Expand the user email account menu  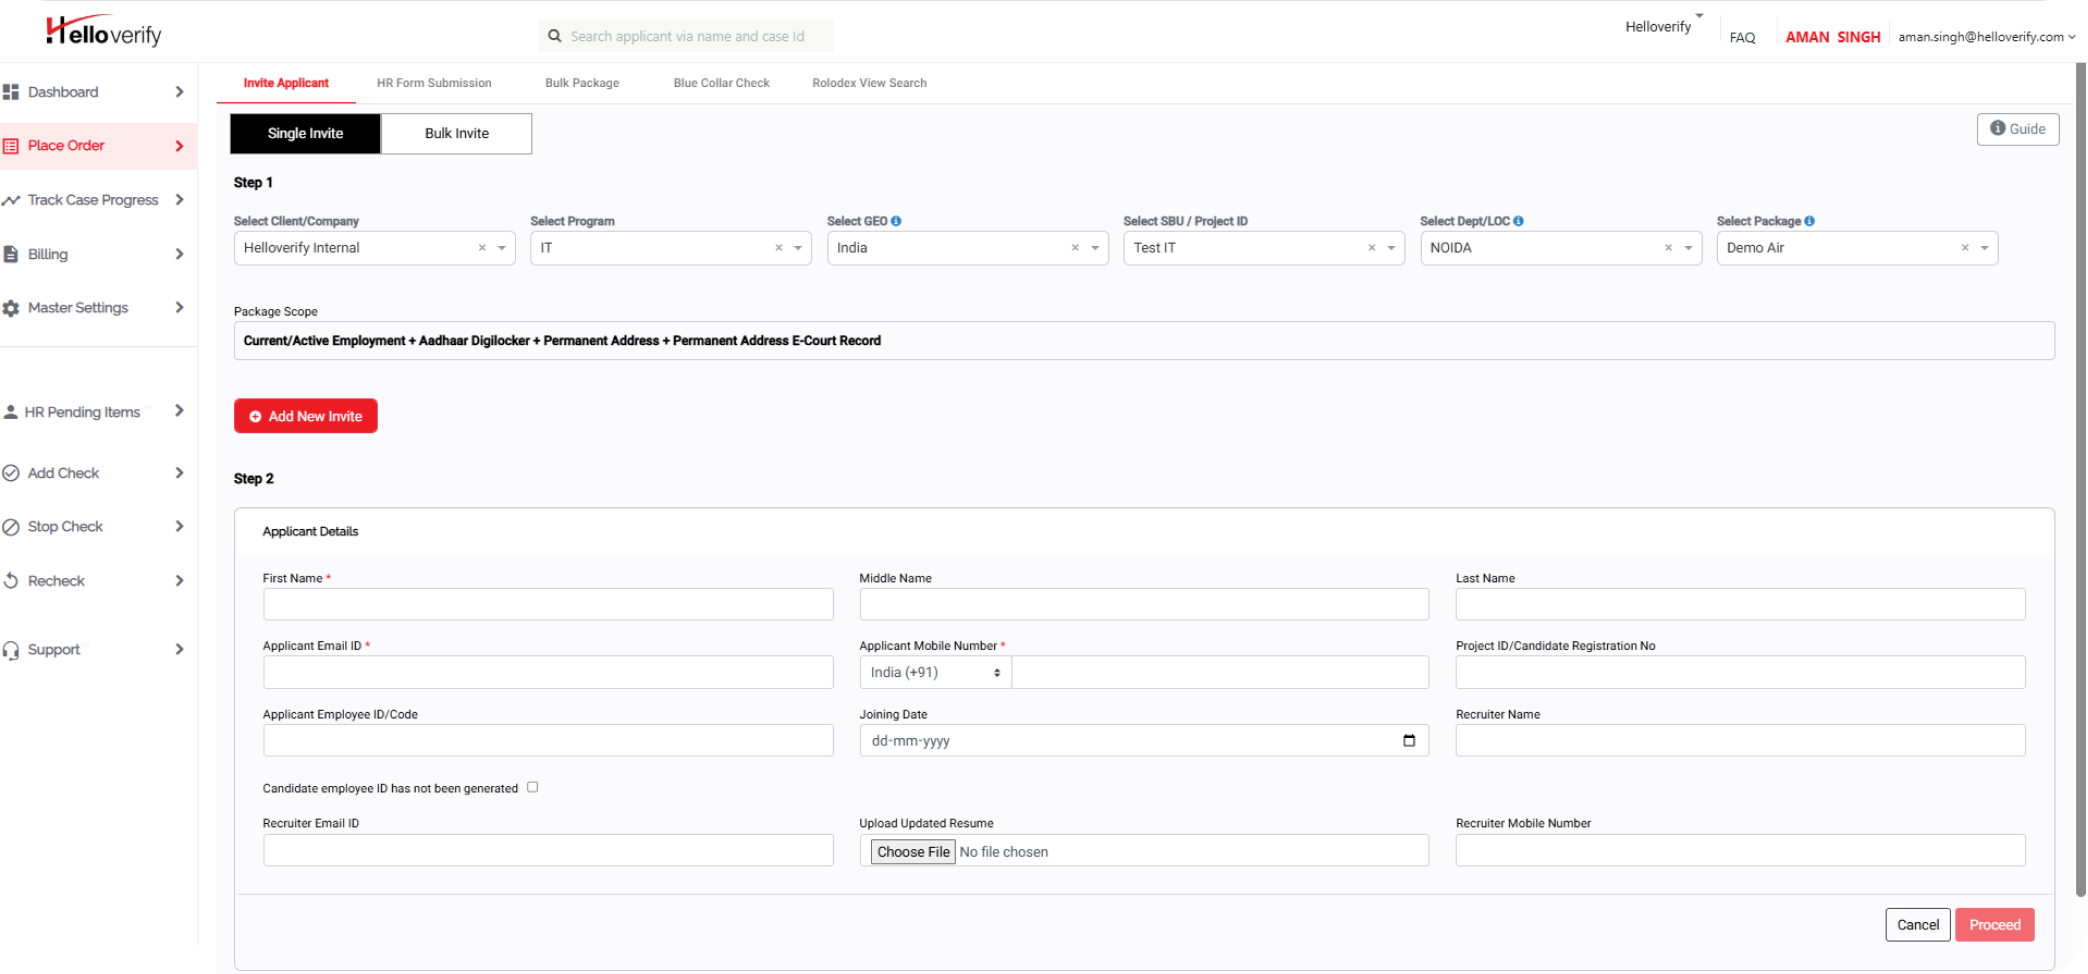click(x=1987, y=37)
